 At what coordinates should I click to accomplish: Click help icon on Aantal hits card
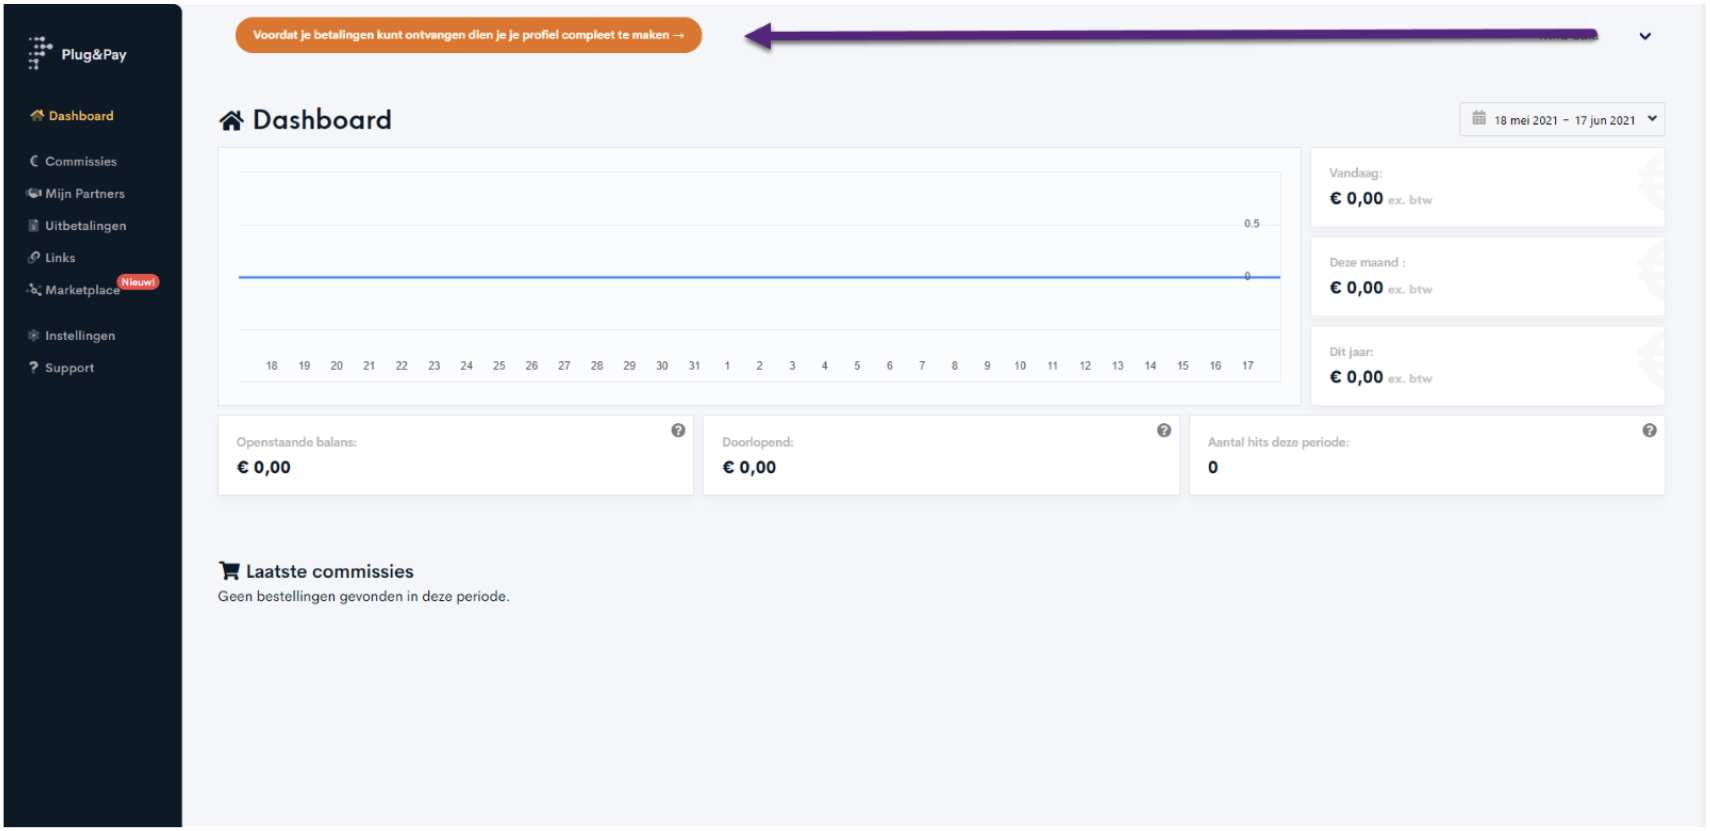pos(1649,430)
